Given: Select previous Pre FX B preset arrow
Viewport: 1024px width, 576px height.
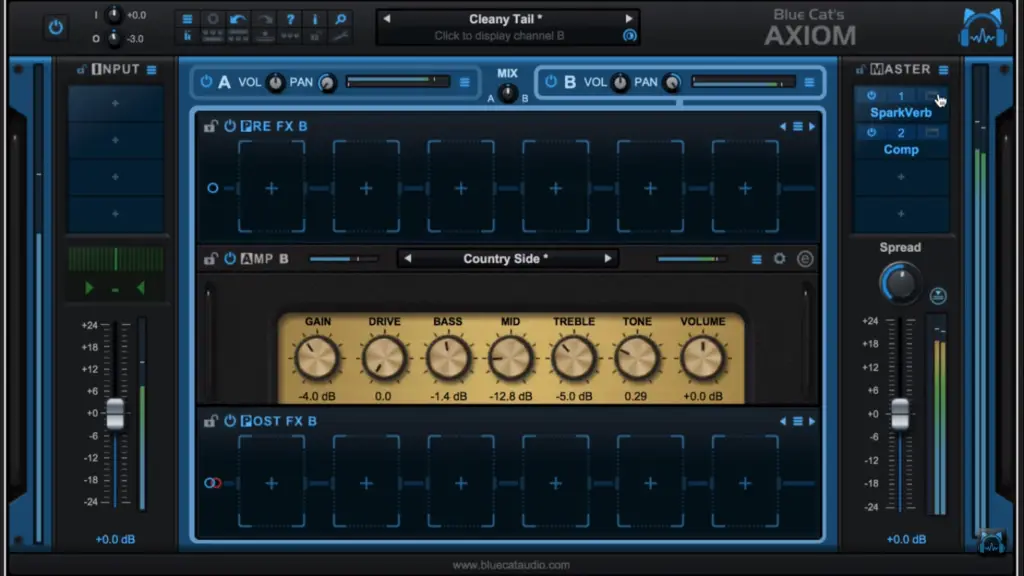Looking at the screenshot, I should click(783, 127).
